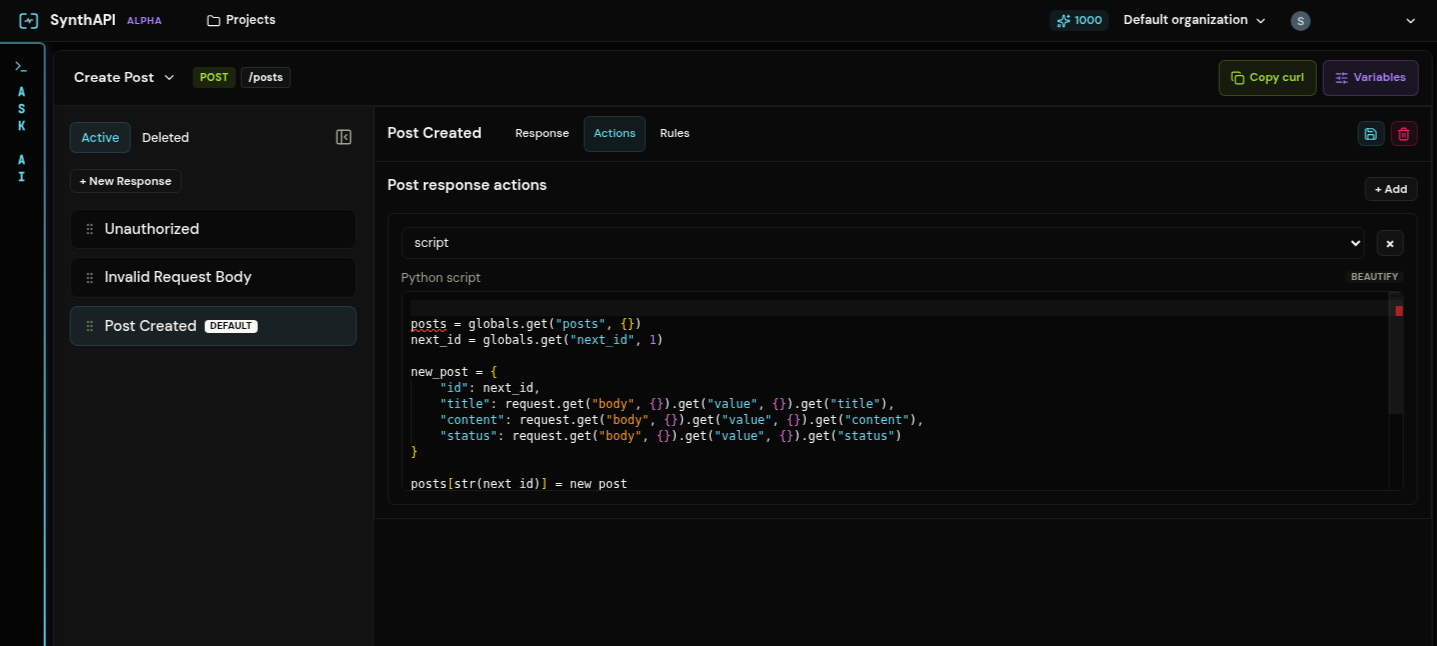
Task: Click the Post Created heading
Action: [x=434, y=133]
